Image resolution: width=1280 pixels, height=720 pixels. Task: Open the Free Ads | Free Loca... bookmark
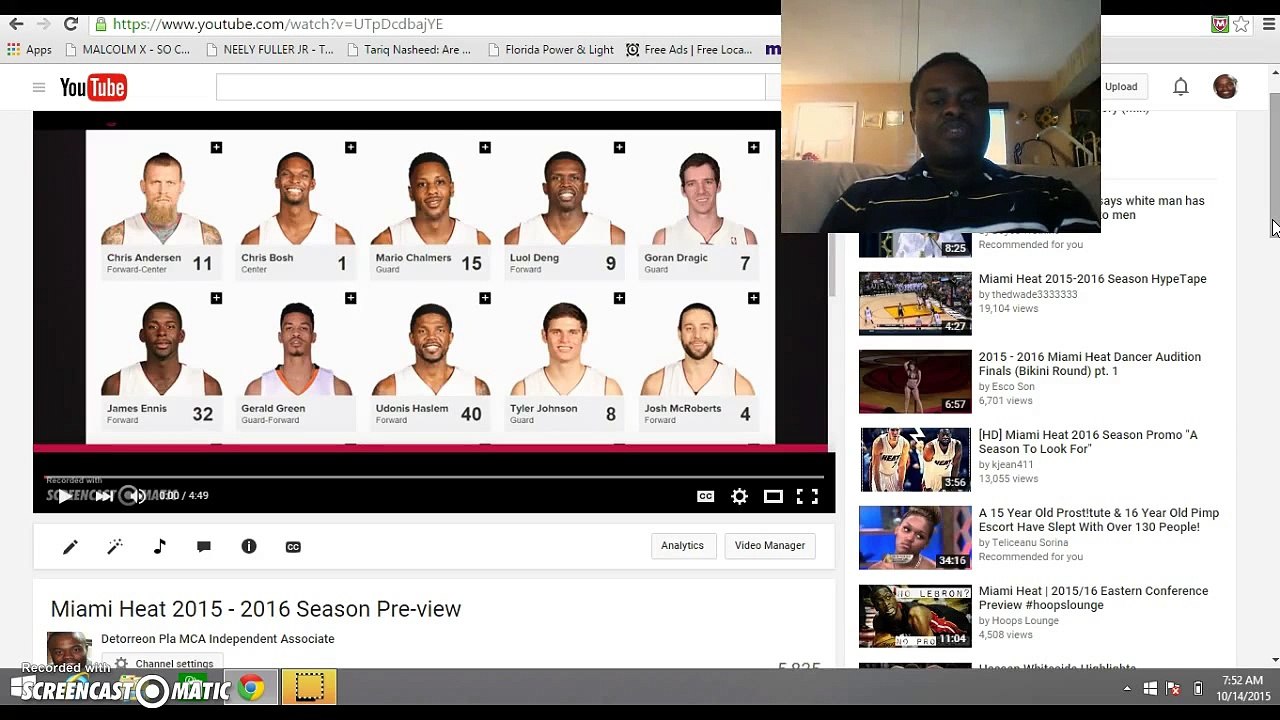(689, 50)
